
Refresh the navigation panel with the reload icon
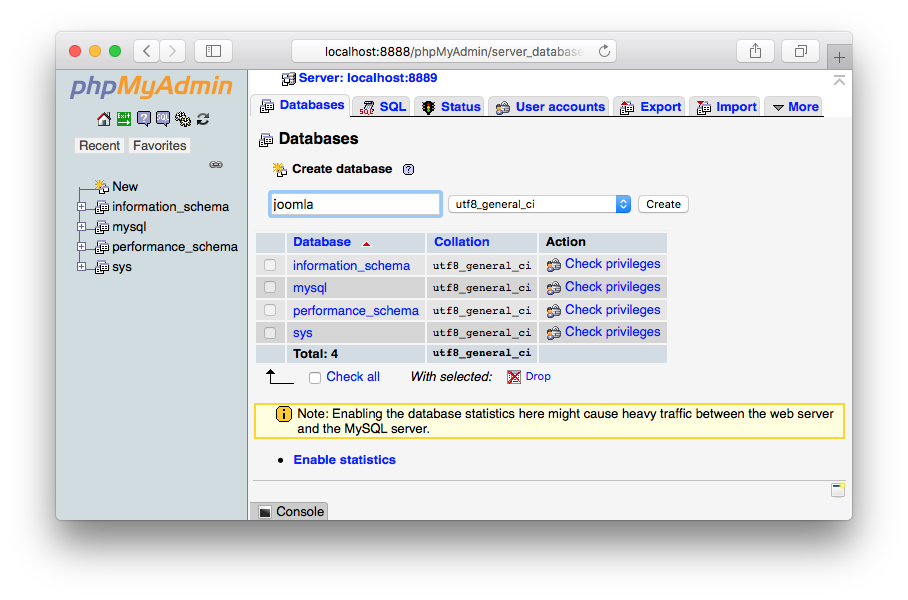(203, 119)
